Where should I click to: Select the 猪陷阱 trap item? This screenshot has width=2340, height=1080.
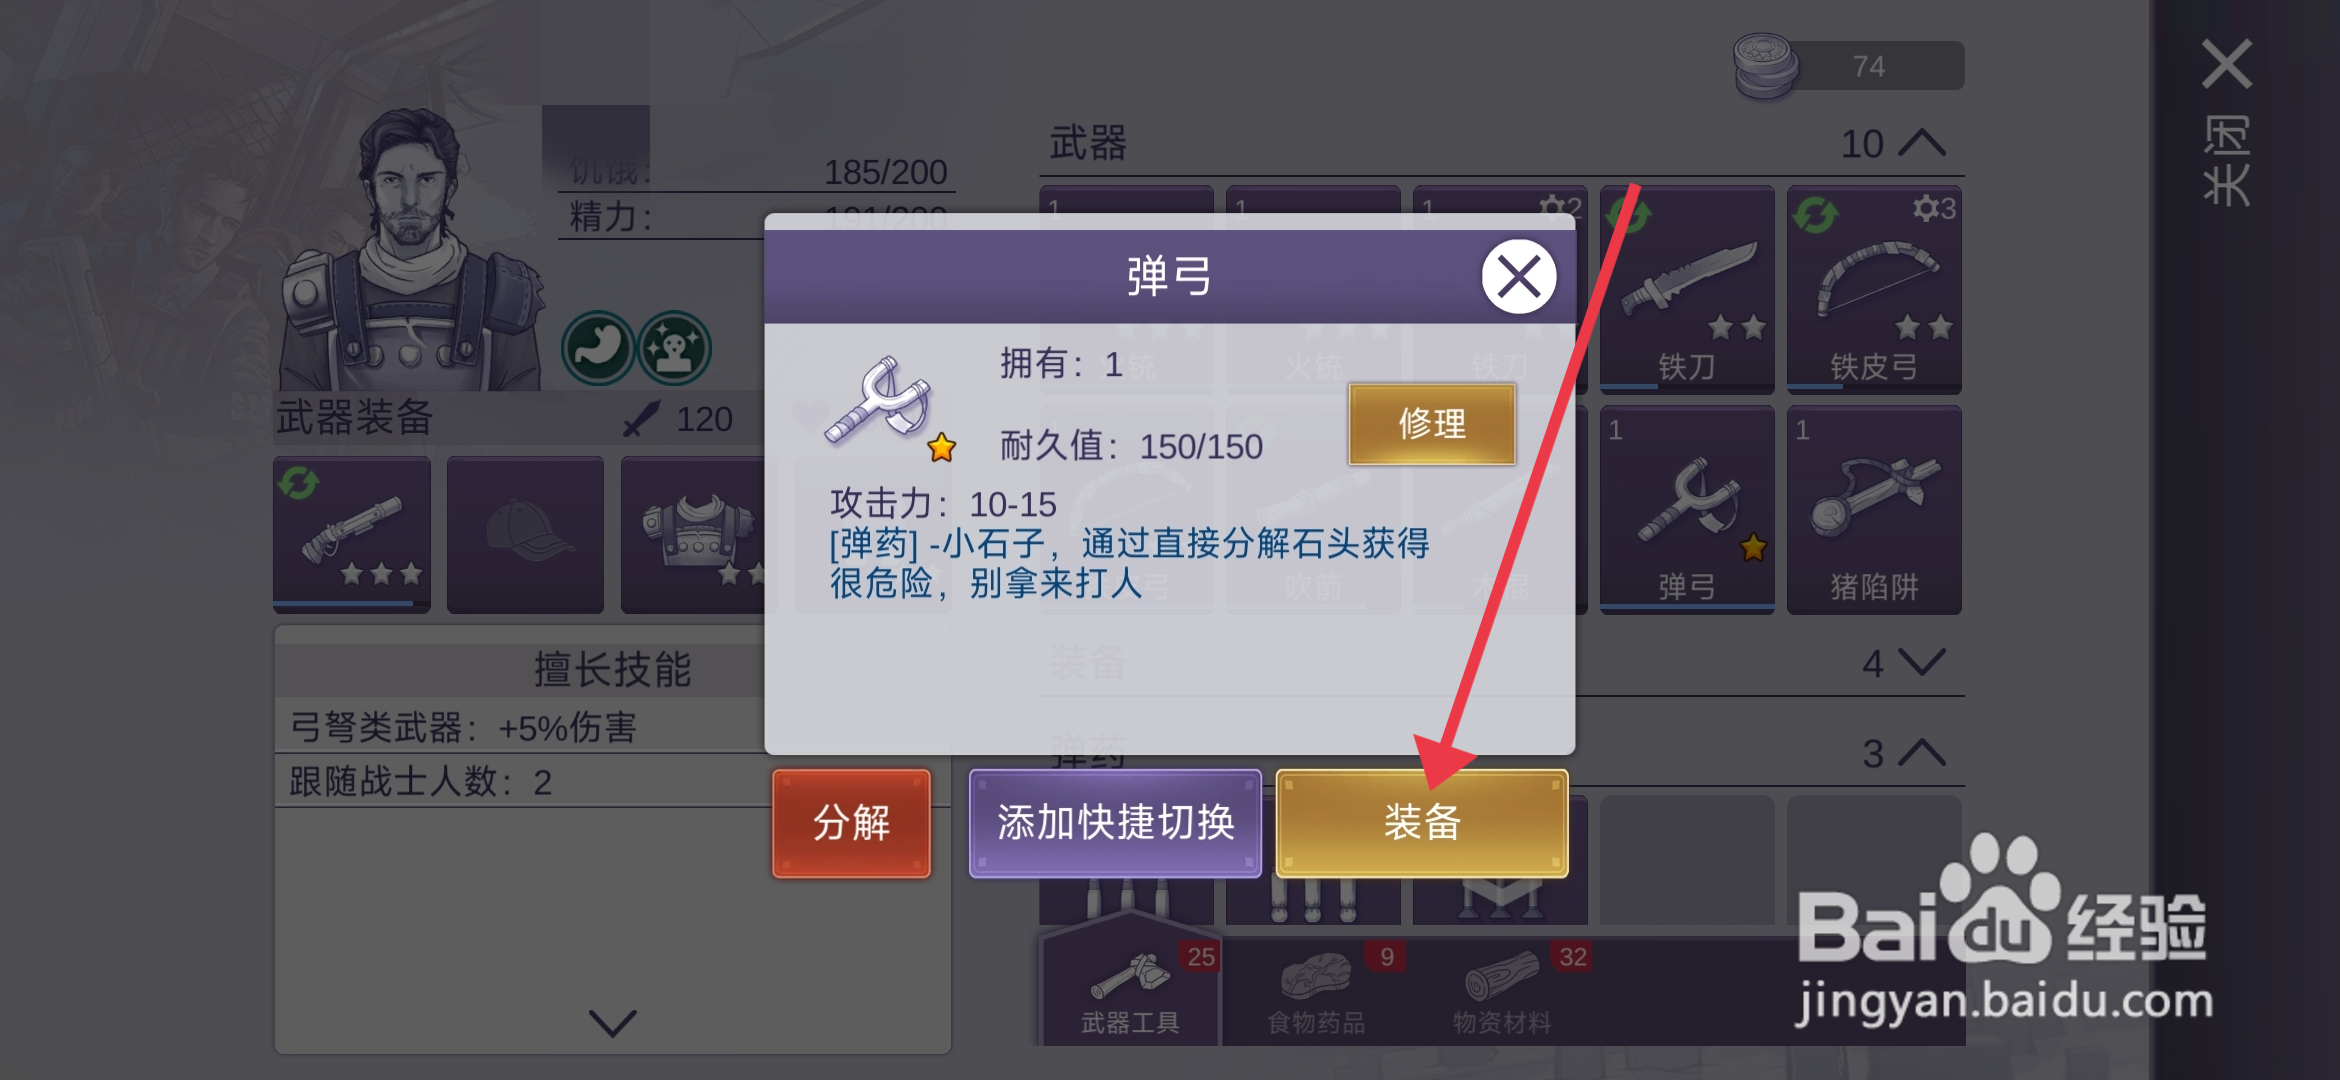click(x=1874, y=509)
